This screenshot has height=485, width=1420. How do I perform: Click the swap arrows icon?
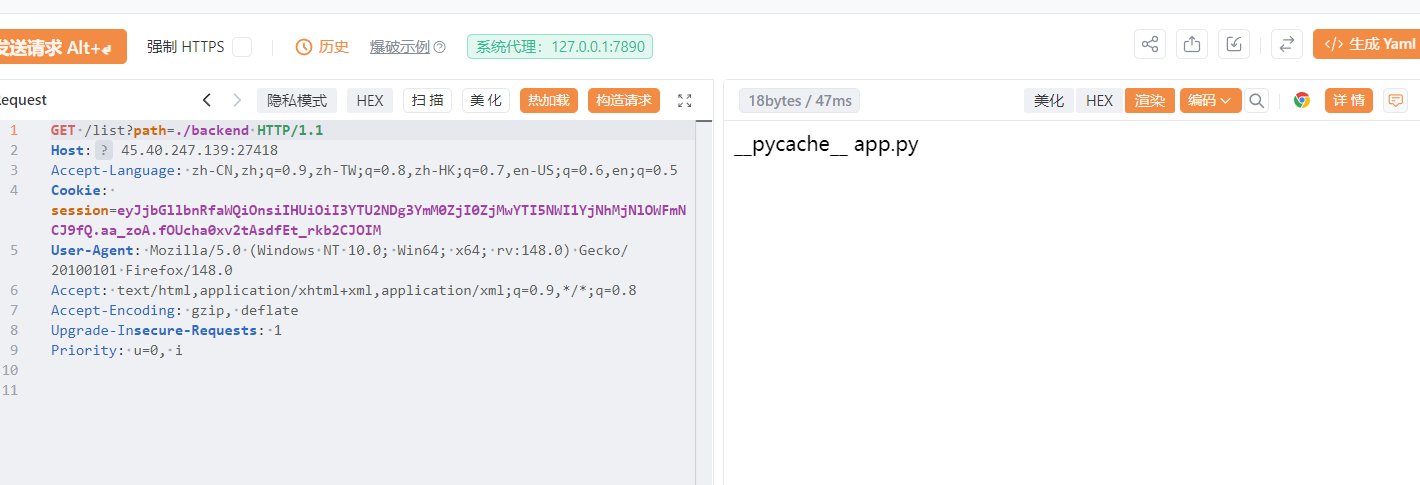(1287, 44)
